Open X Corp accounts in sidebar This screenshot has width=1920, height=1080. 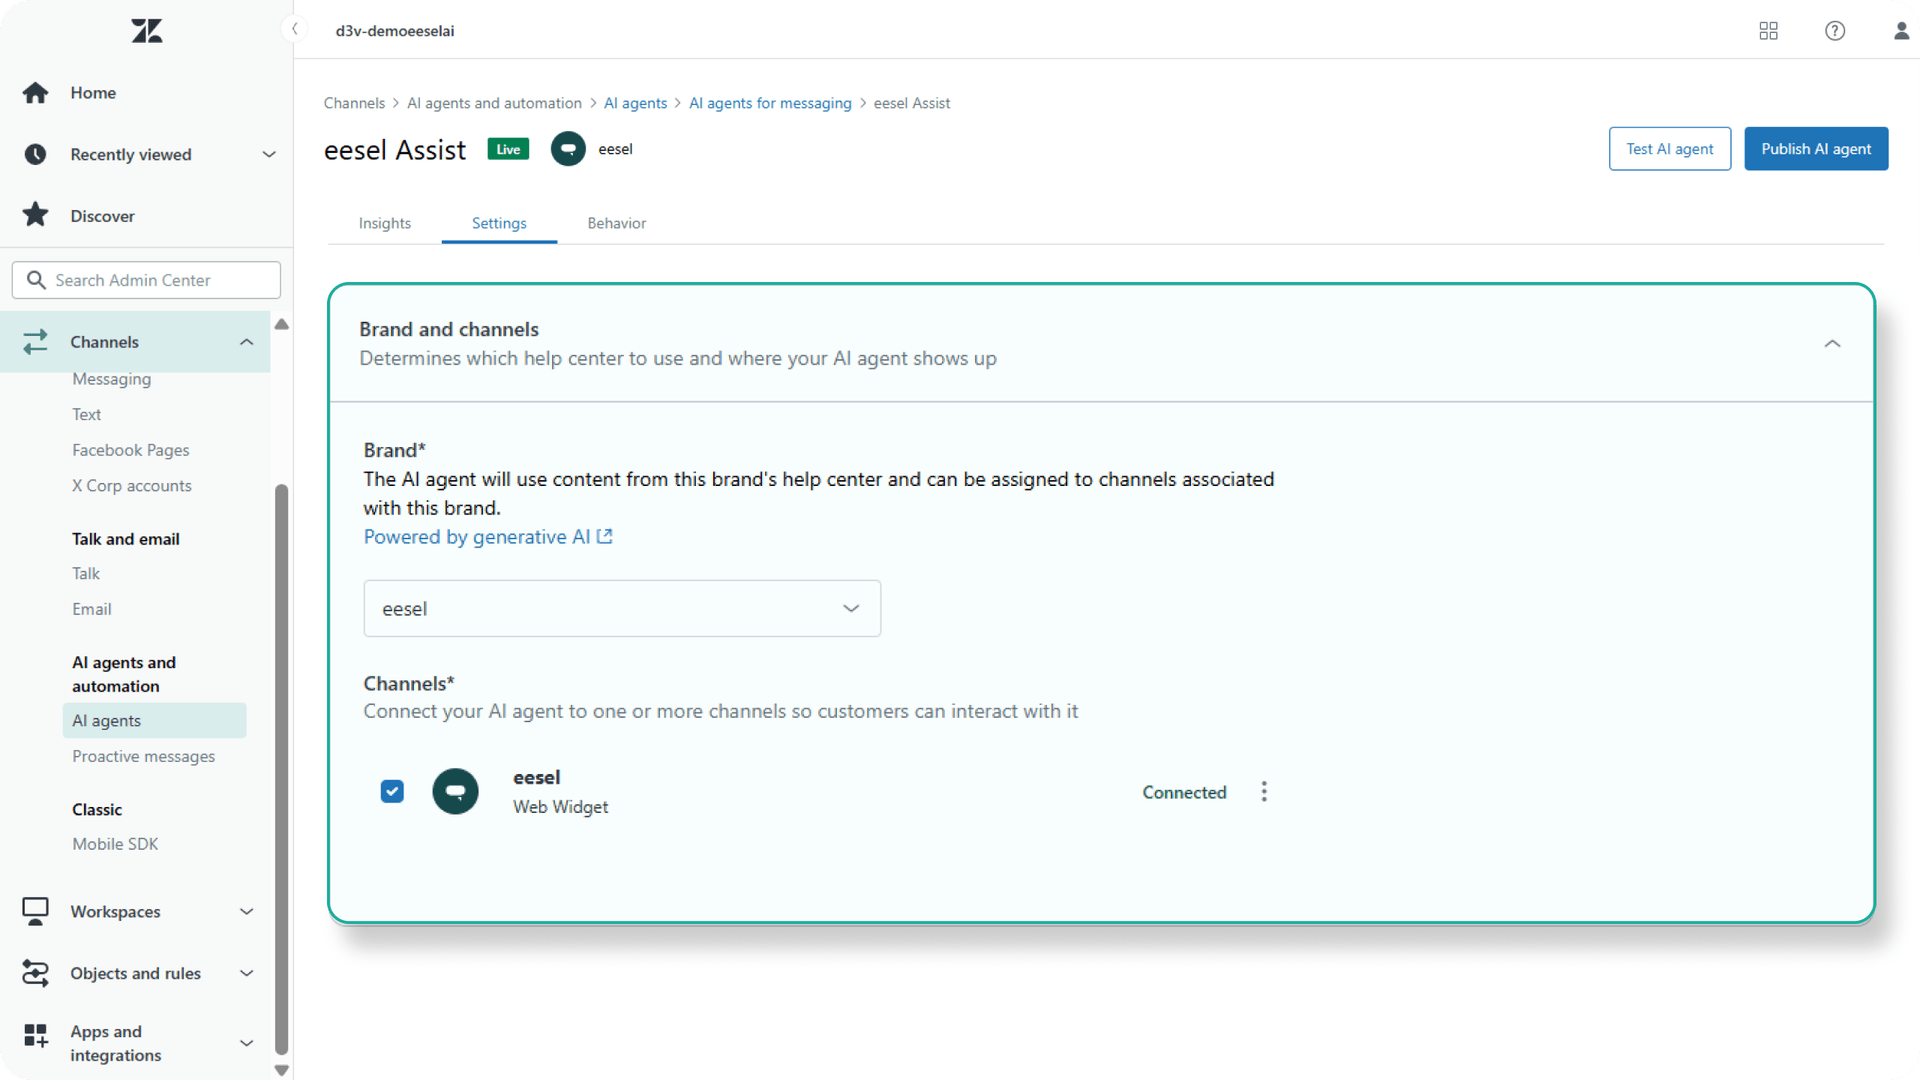131,486
